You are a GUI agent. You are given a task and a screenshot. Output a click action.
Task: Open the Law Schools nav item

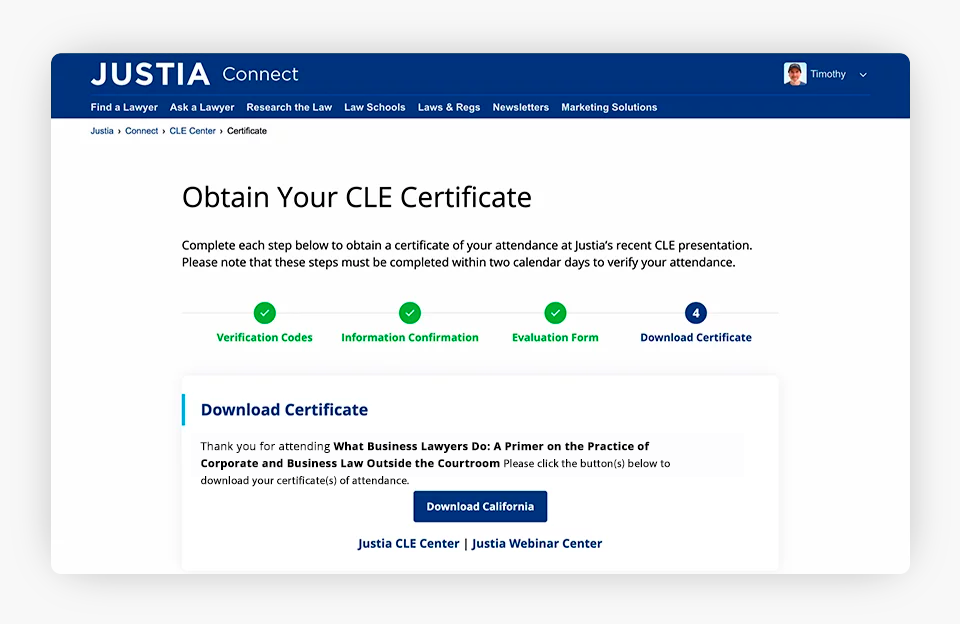point(375,107)
